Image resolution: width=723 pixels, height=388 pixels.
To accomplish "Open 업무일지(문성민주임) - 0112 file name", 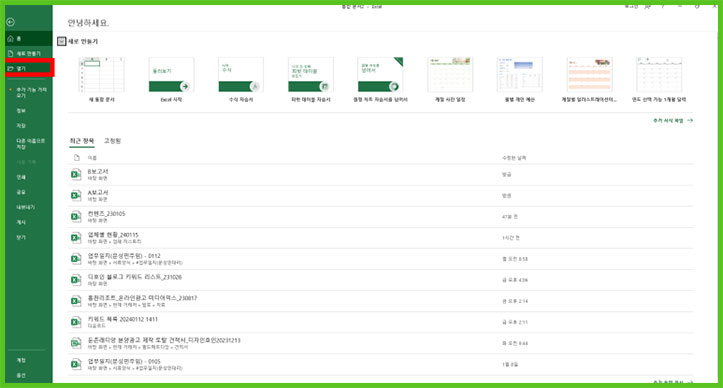I will pos(124,256).
